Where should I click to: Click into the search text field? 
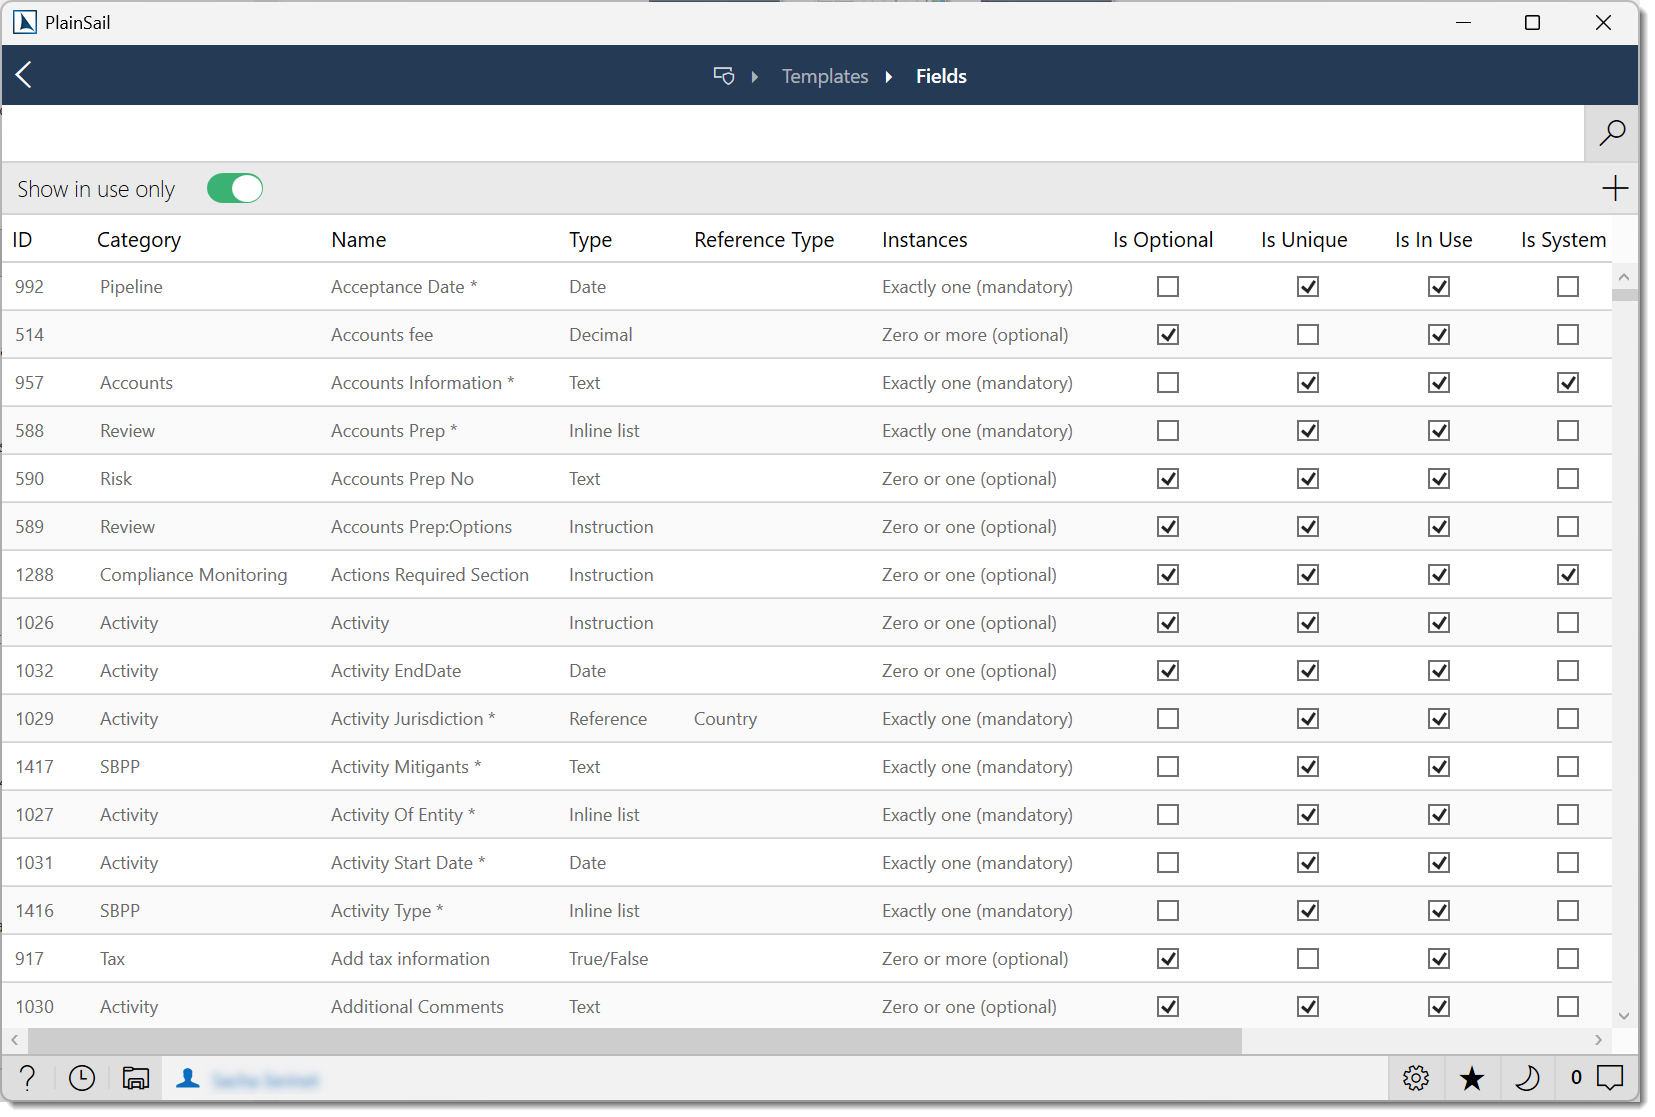point(790,133)
